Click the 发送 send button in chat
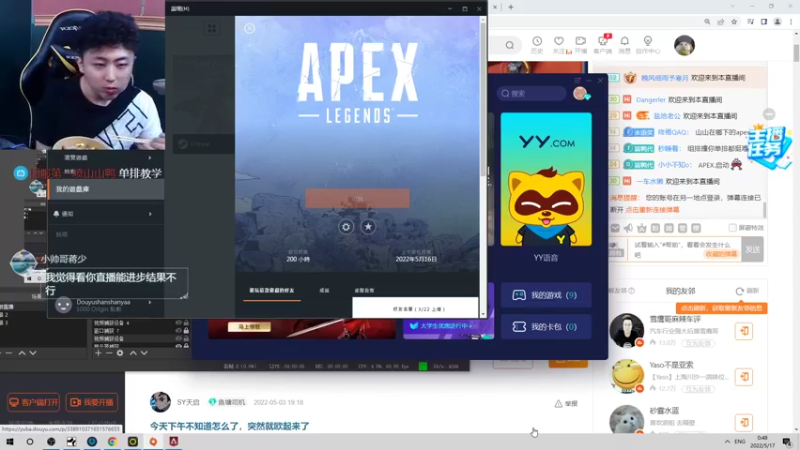This screenshot has height=450, width=800. (752, 249)
